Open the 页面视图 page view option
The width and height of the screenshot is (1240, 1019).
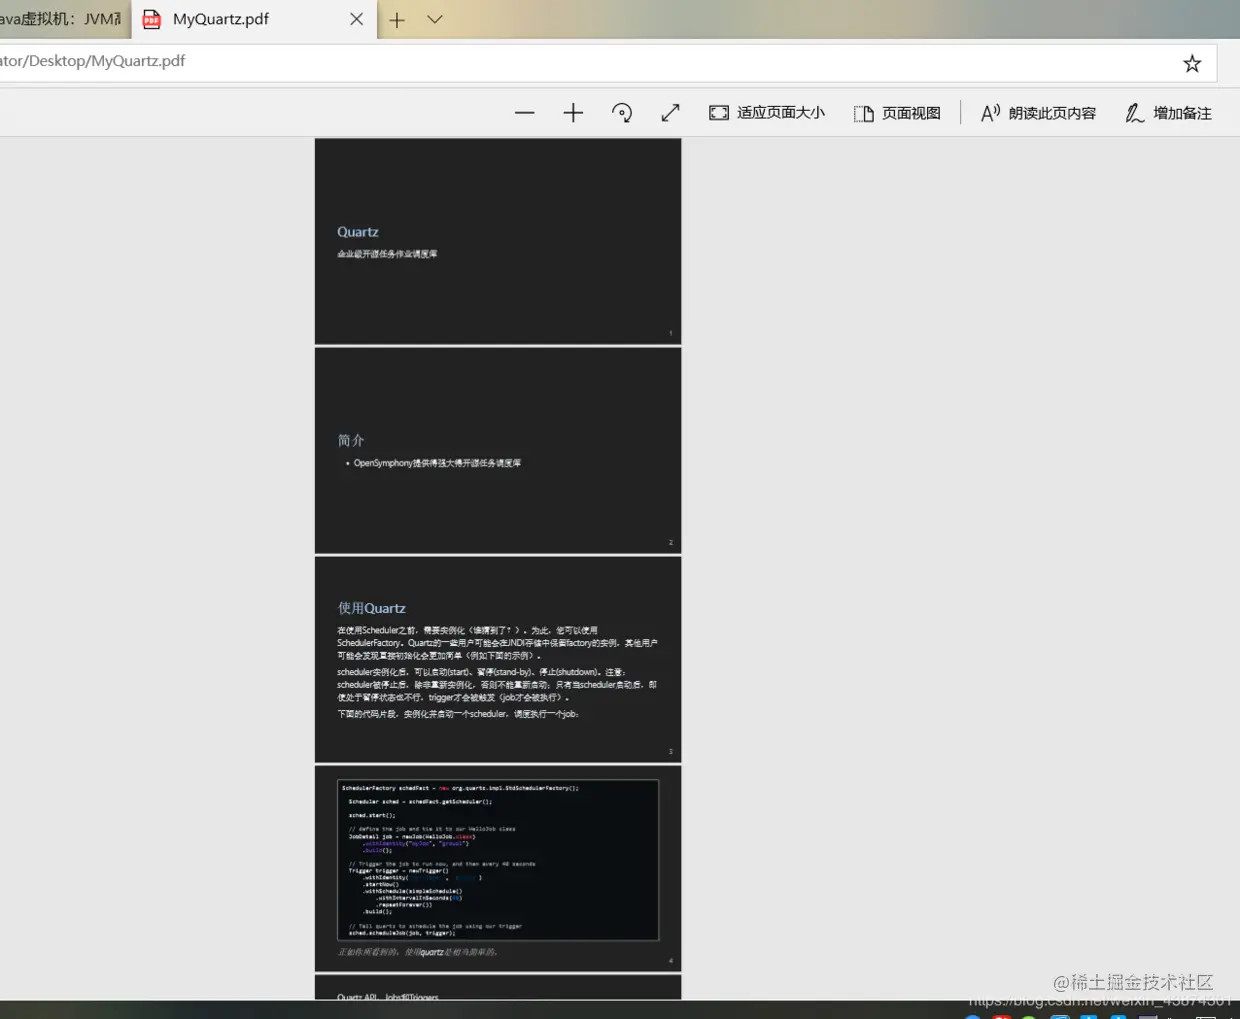click(x=897, y=113)
